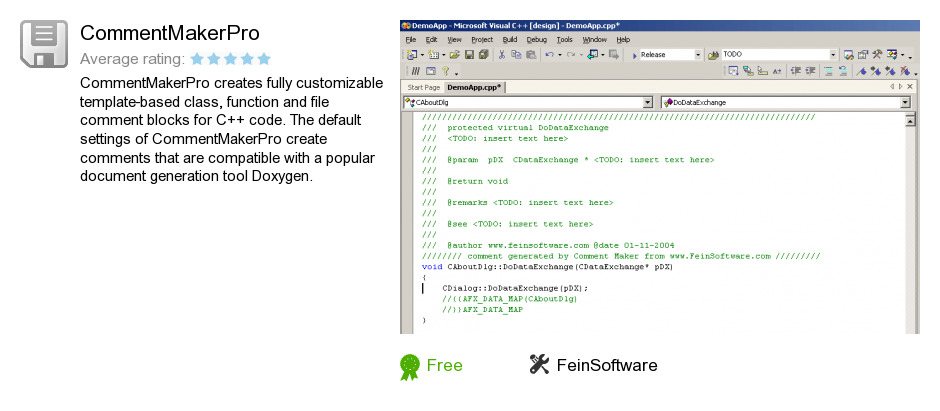
Task: Open the Debug menu
Action: click(x=537, y=40)
